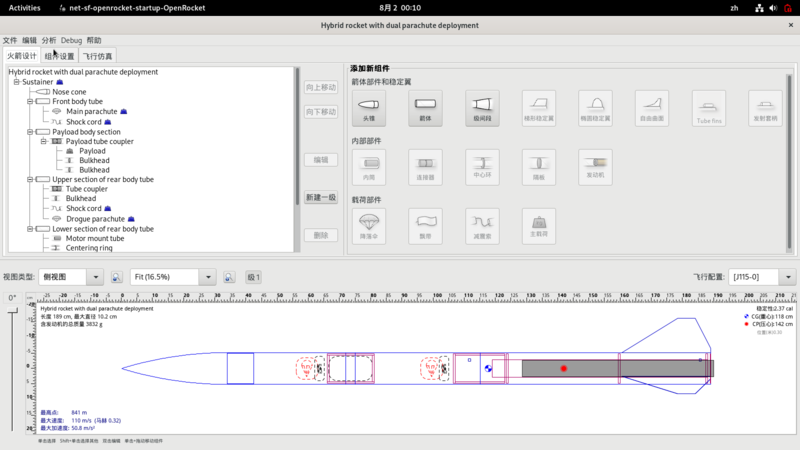The width and height of the screenshot is (800, 450).
Task: Click the 新建一级 button
Action: coord(320,197)
